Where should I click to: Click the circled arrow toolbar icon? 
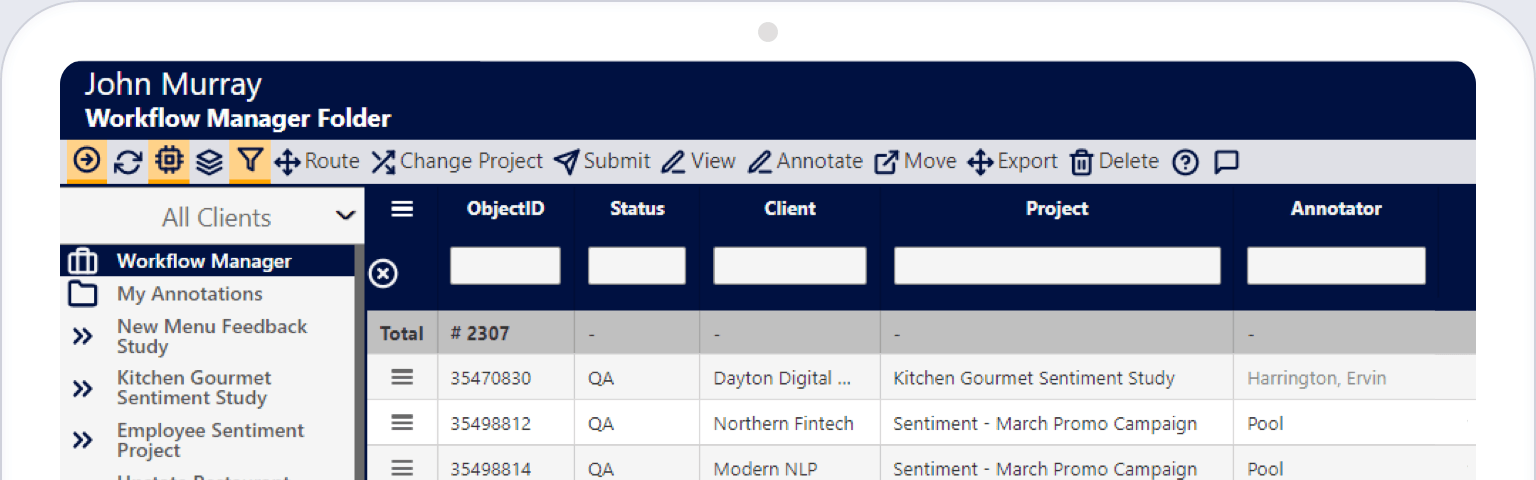87,161
